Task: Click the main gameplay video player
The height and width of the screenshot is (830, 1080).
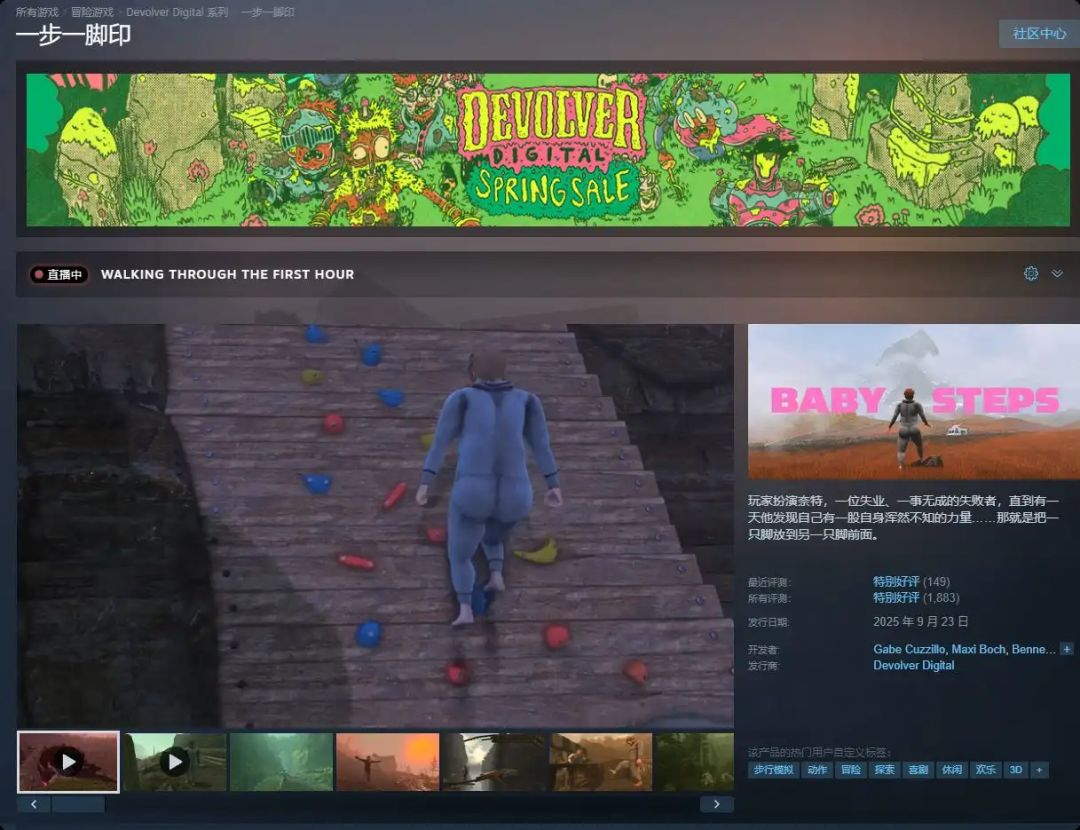Action: coord(375,525)
